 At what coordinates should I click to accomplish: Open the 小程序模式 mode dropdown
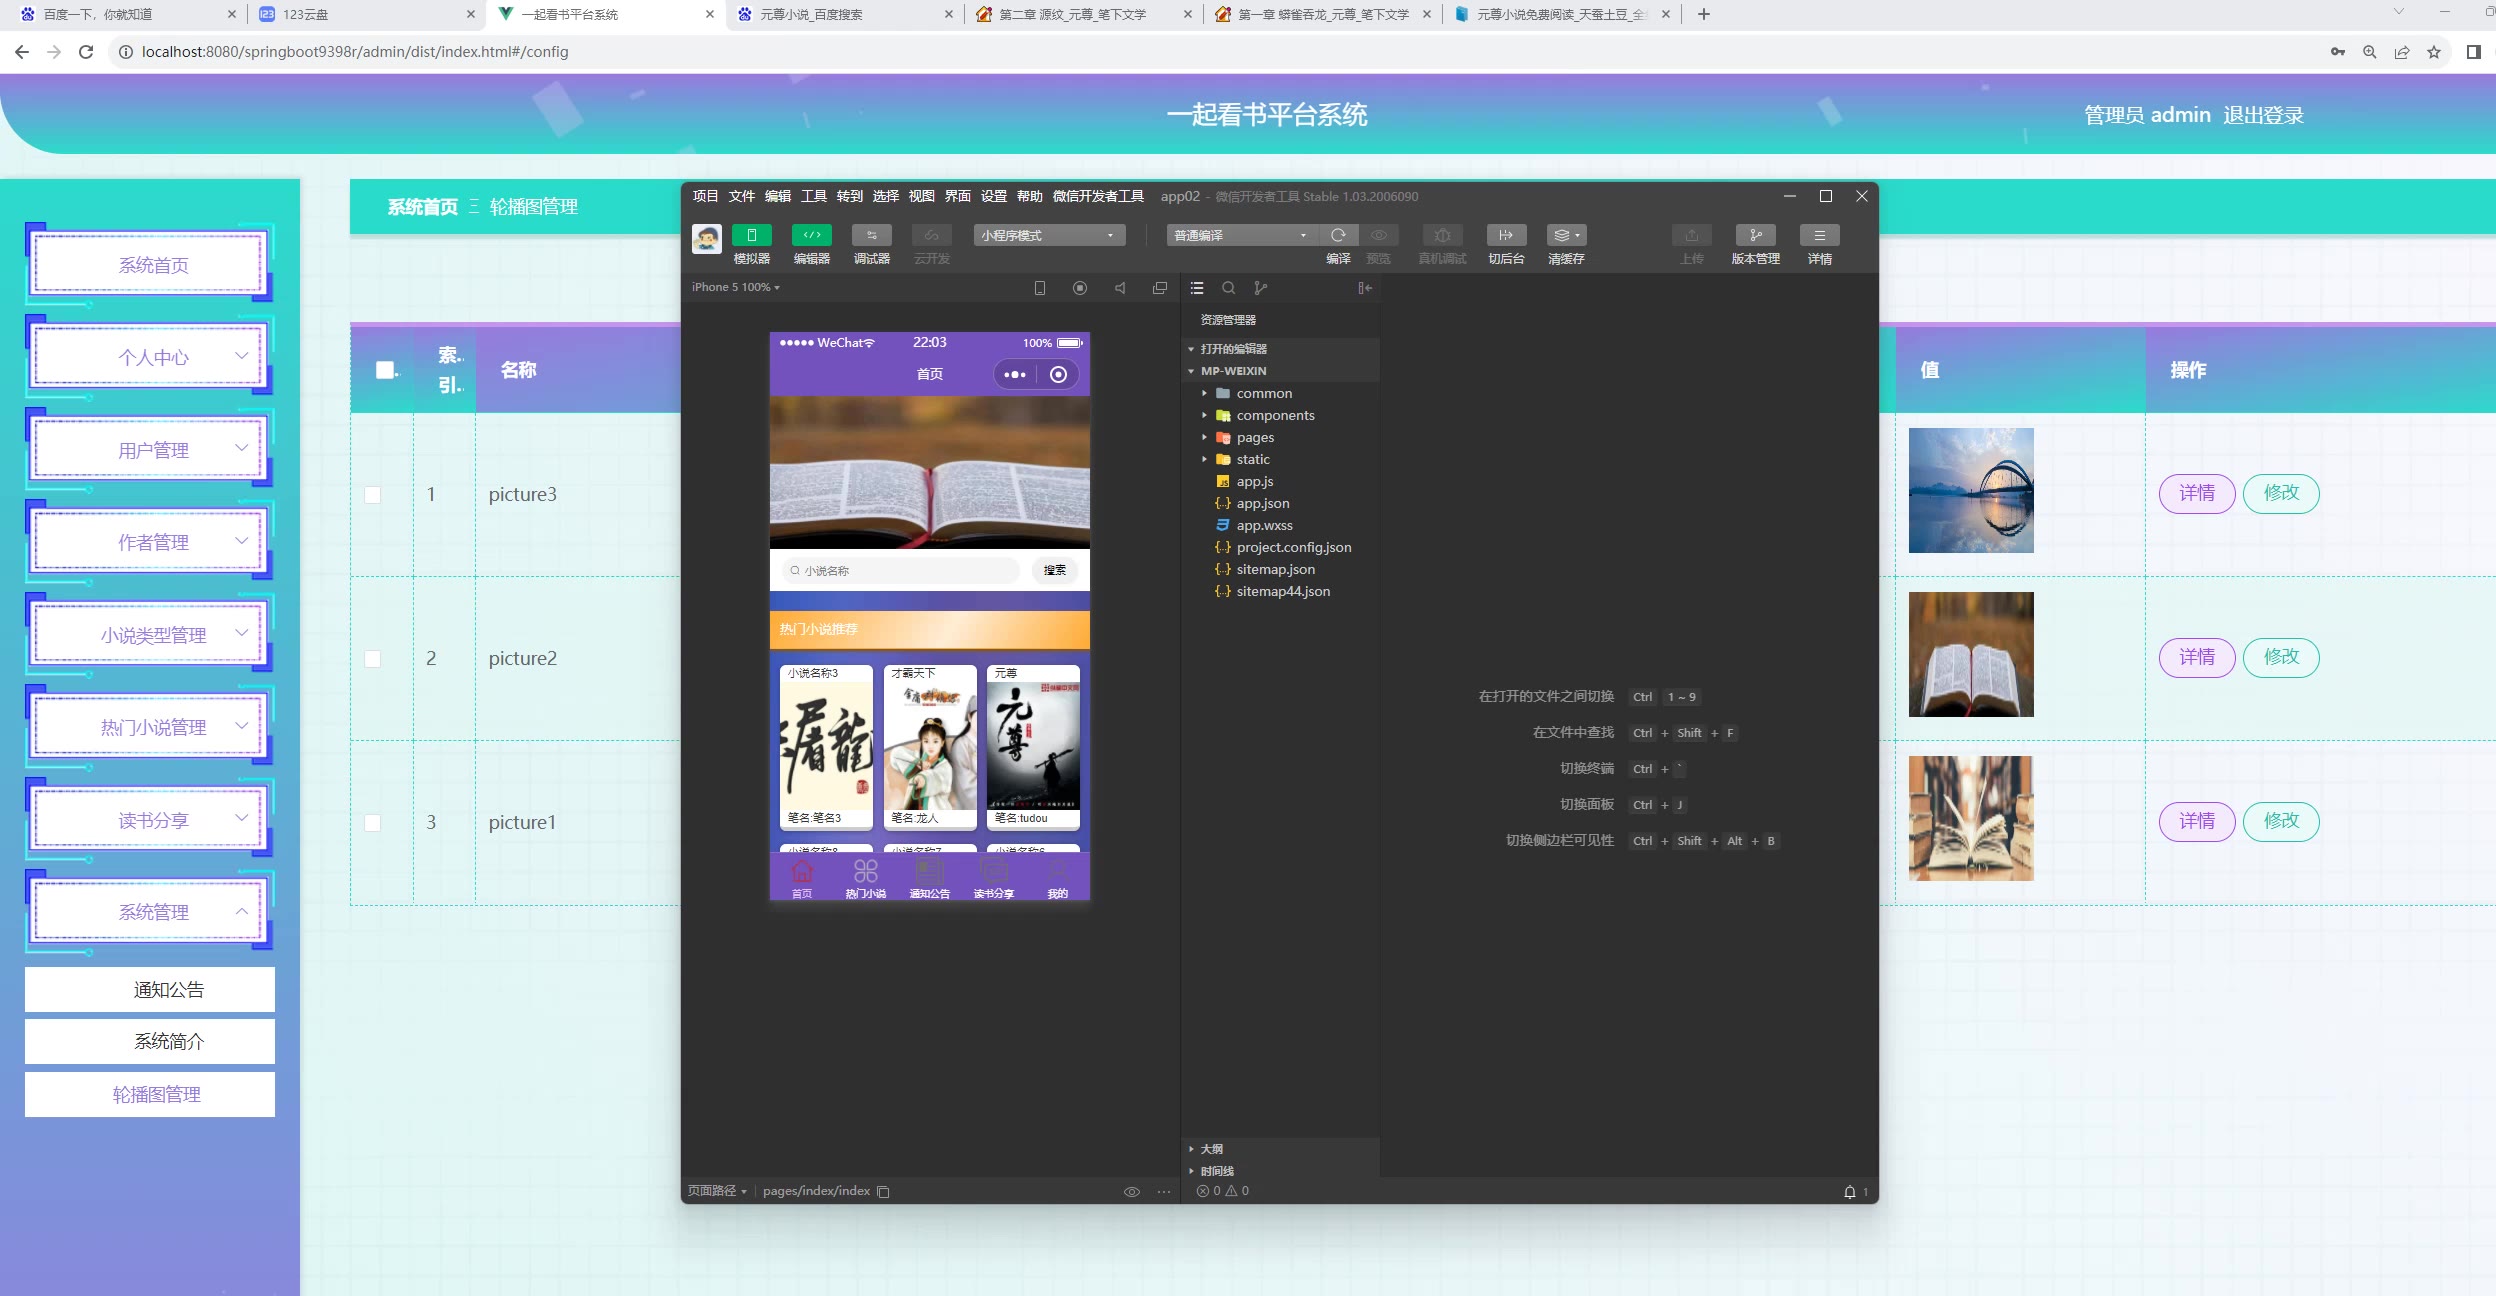[1048, 235]
